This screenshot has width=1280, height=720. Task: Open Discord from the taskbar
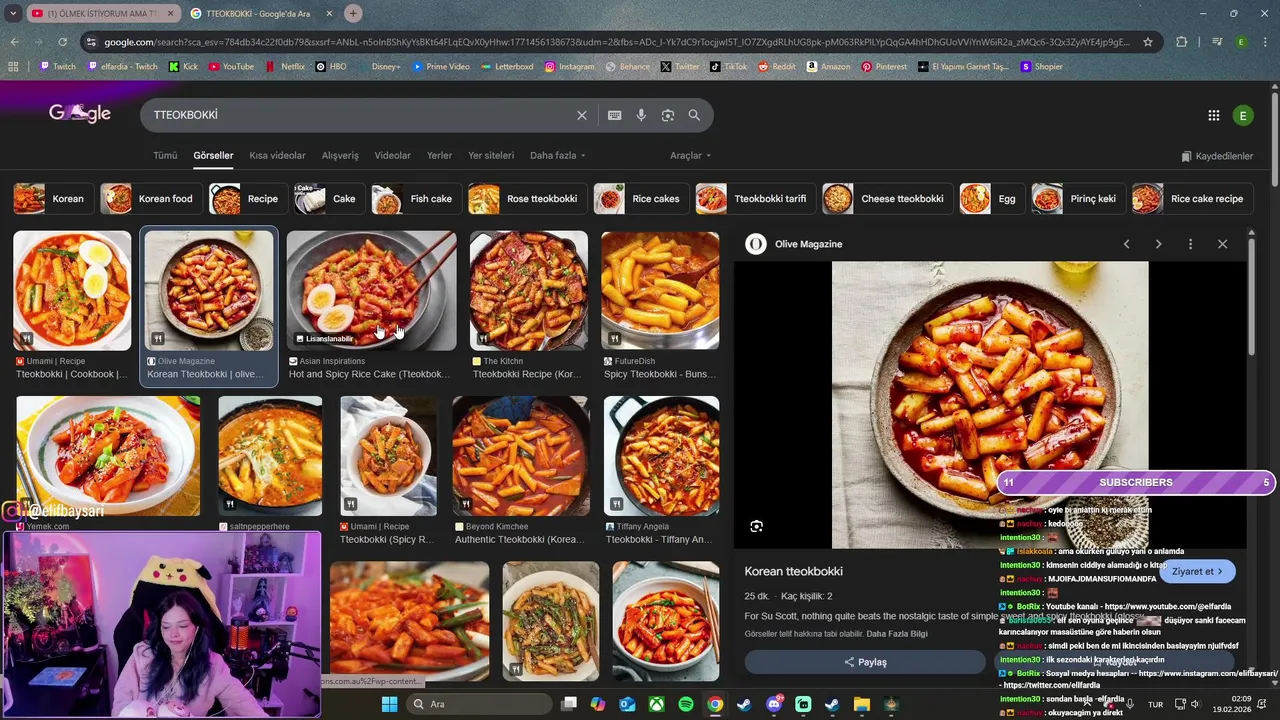[773, 704]
